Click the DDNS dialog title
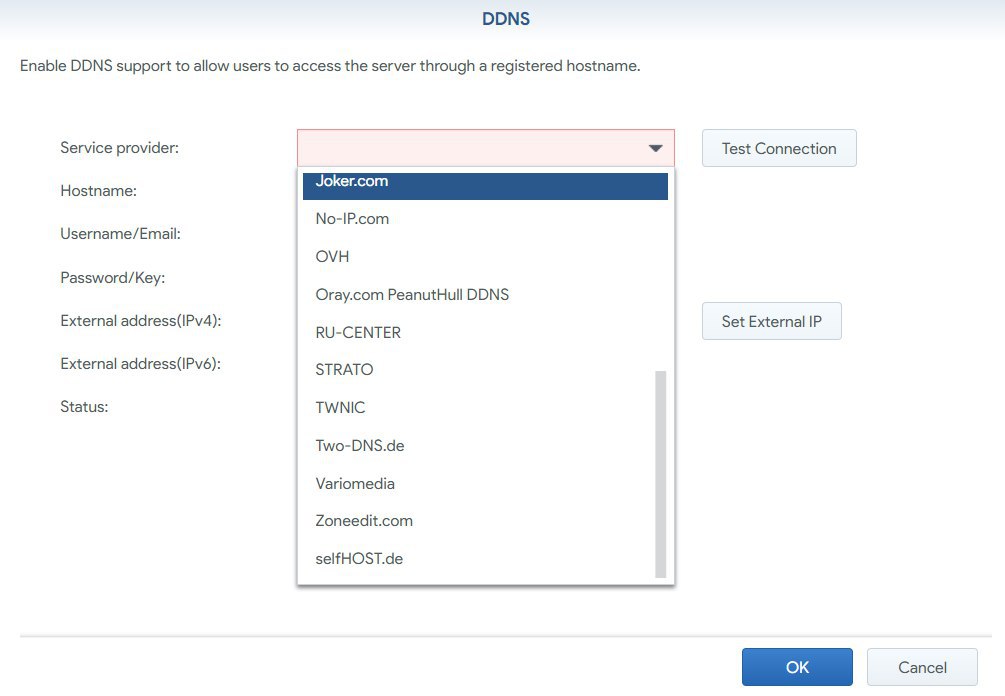Screen dimensions: 1005x696 tap(506, 19)
